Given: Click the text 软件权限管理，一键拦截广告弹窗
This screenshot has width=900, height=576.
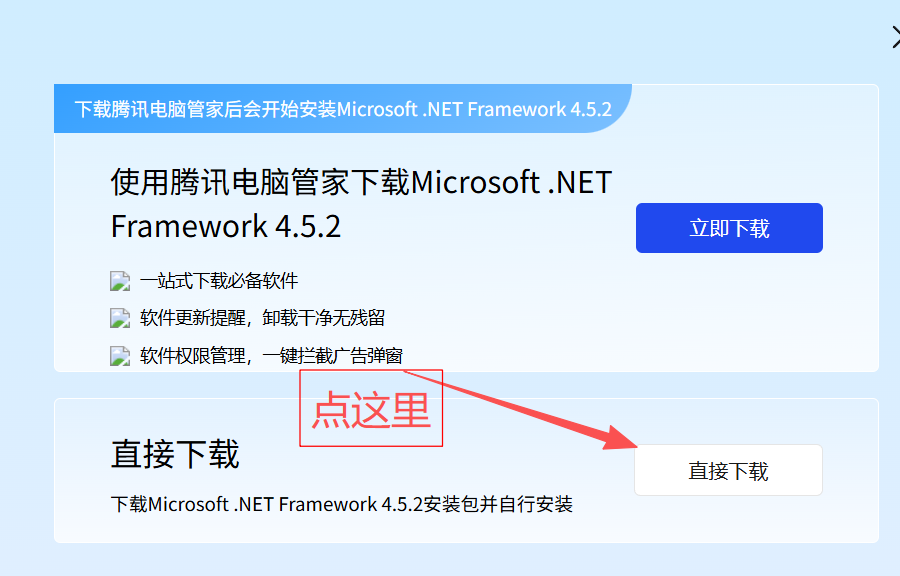Looking at the screenshot, I should [x=271, y=356].
